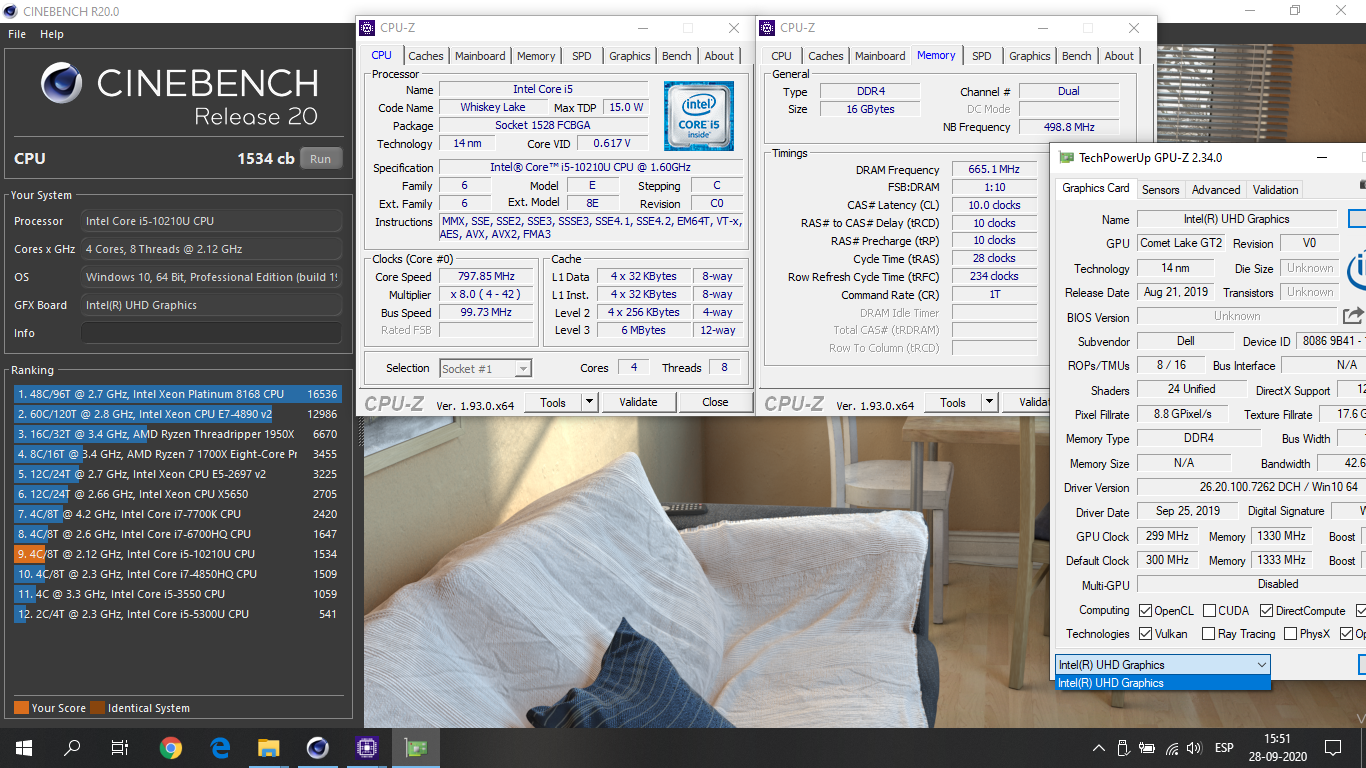
Task: Toggle the Vulkan checkbox in GPU-Z
Action: [x=1145, y=634]
